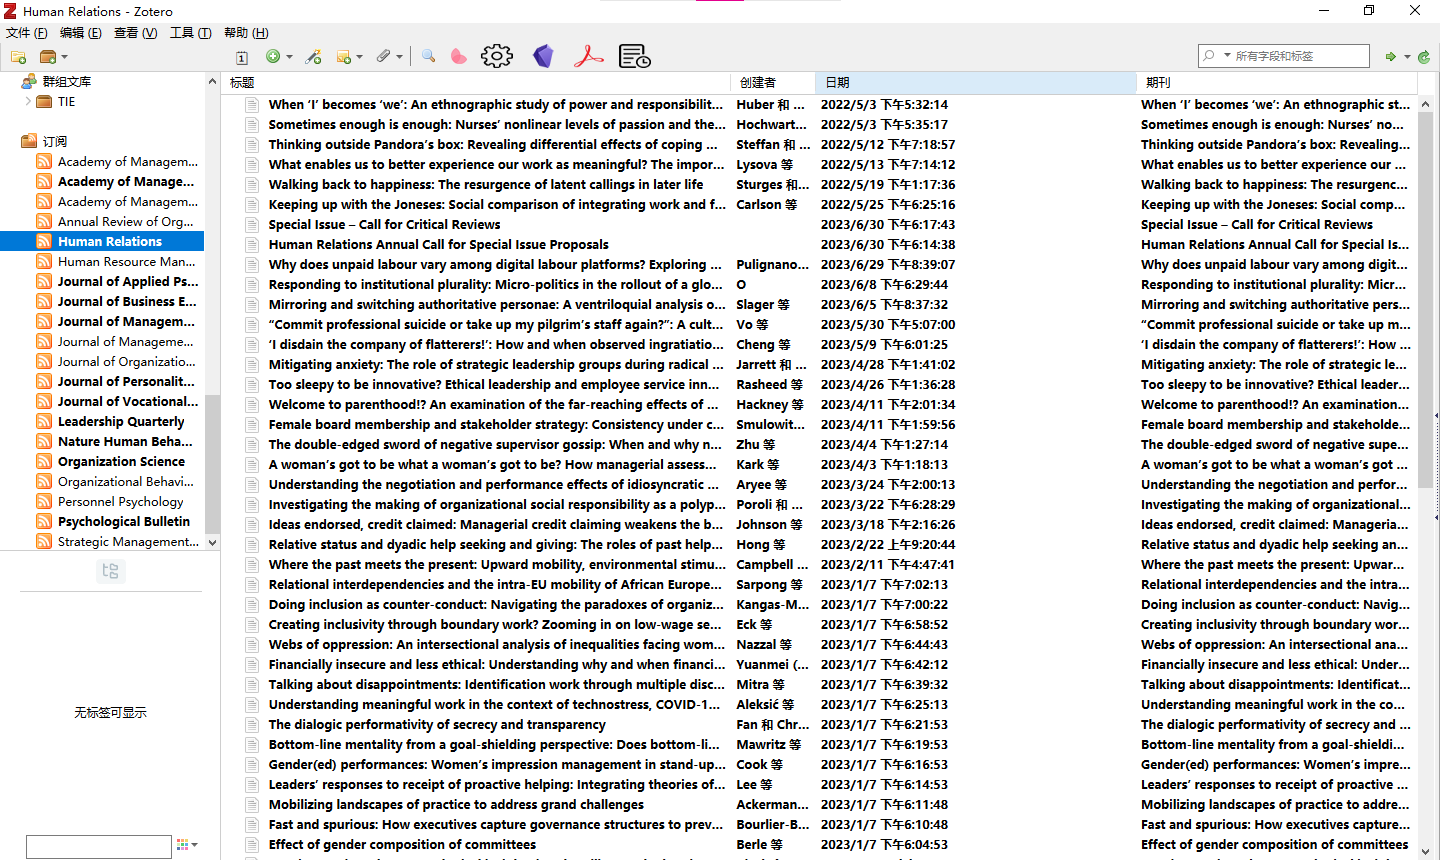This screenshot has width=1440, height=860.
Task: Open the New Library dropdown arrow
Action: [64, 57]
